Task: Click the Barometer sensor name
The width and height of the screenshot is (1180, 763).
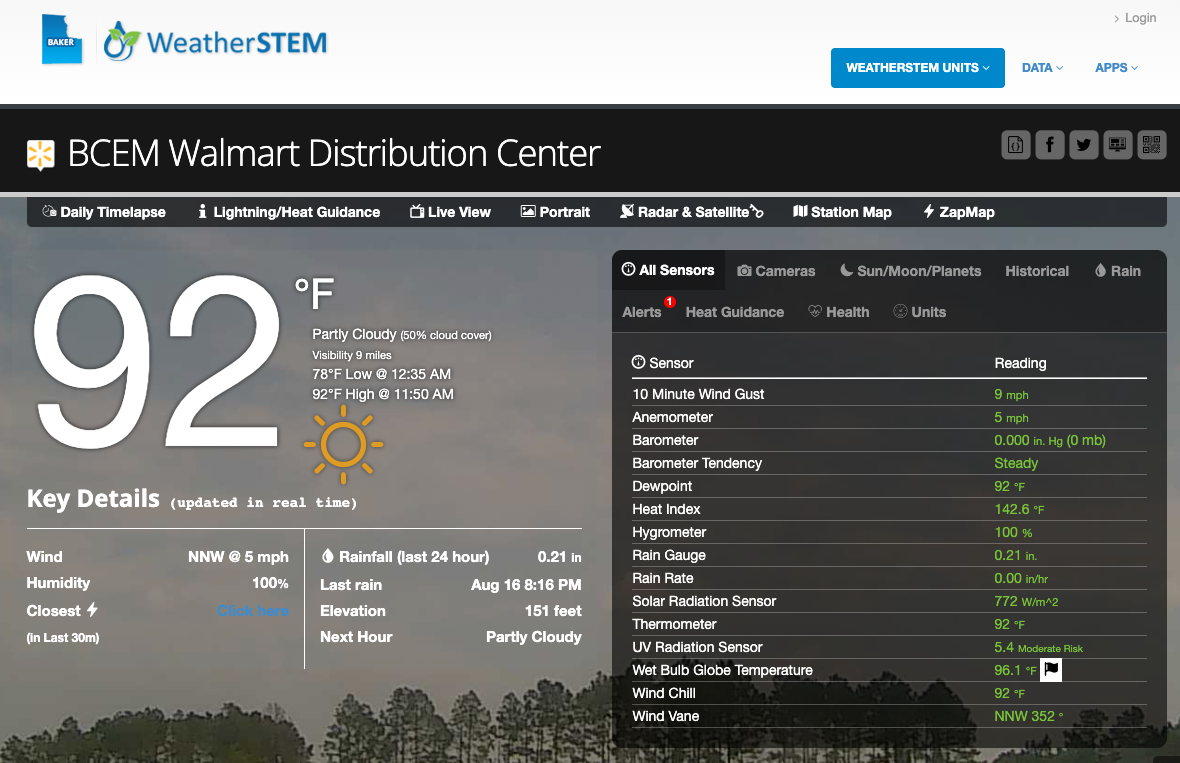Action: (665, 440)
